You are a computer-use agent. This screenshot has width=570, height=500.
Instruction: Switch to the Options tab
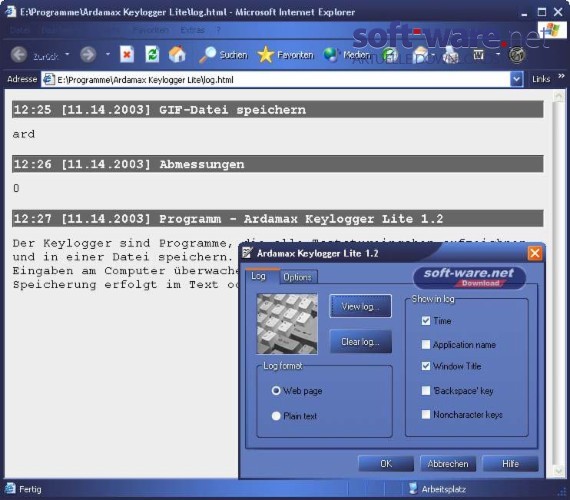click(x=298, y=277)
